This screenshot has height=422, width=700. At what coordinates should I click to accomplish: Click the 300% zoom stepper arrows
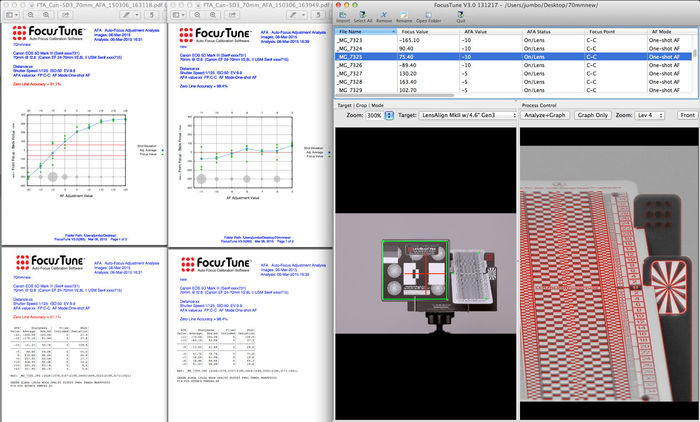coord(387,115)
